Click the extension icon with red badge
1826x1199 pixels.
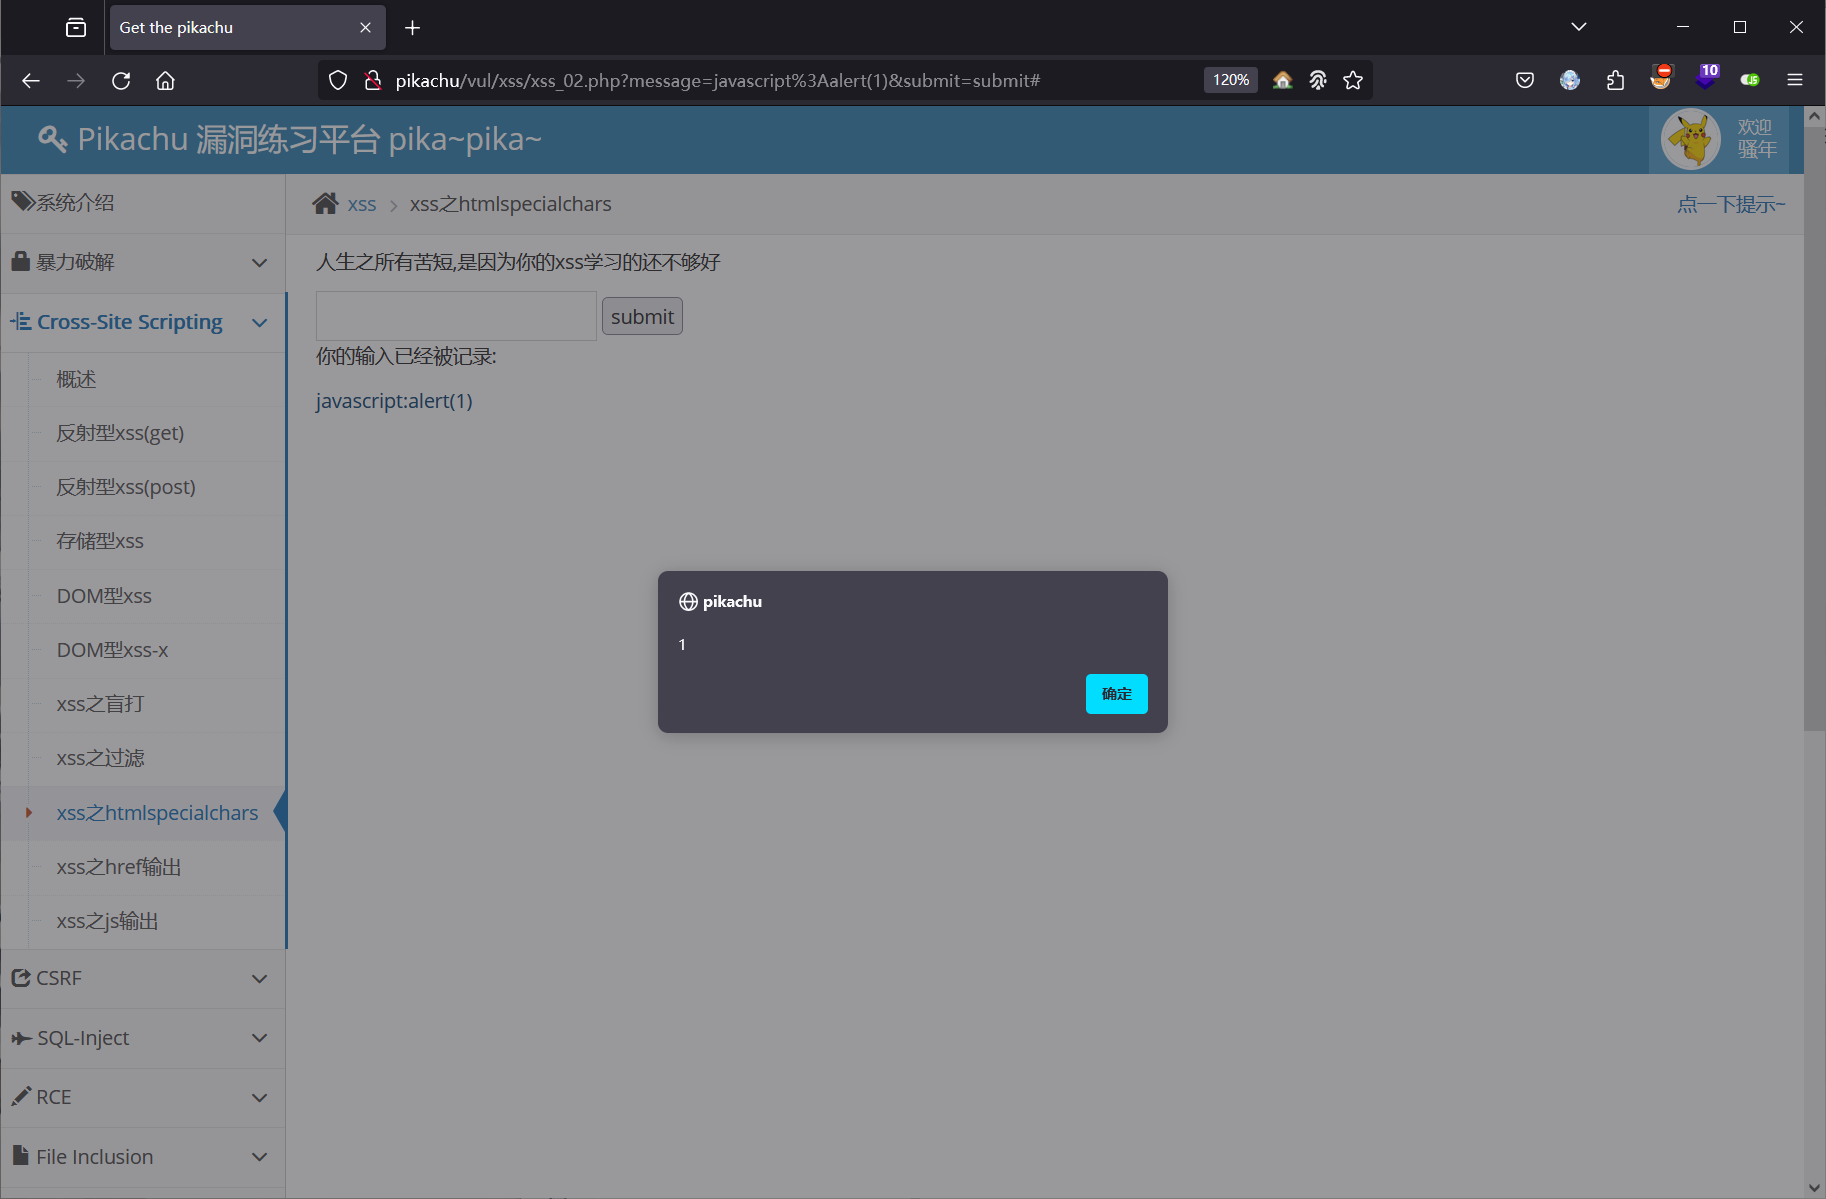coord(1661,77)
